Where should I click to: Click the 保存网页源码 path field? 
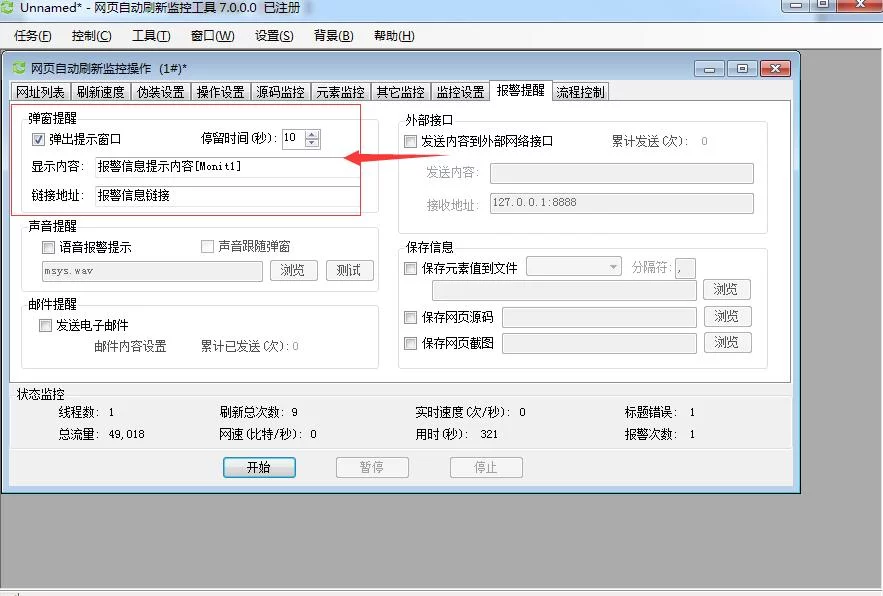[599, 317]
